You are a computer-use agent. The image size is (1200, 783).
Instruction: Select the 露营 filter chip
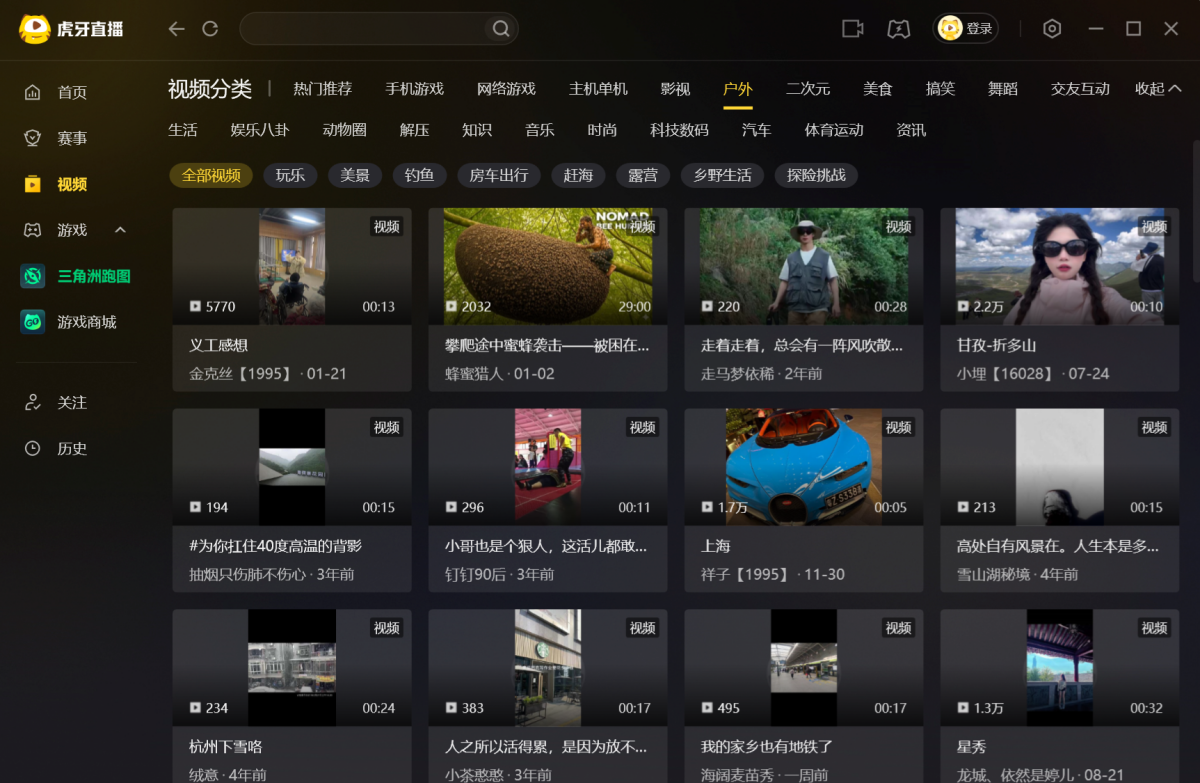[642, 176]
